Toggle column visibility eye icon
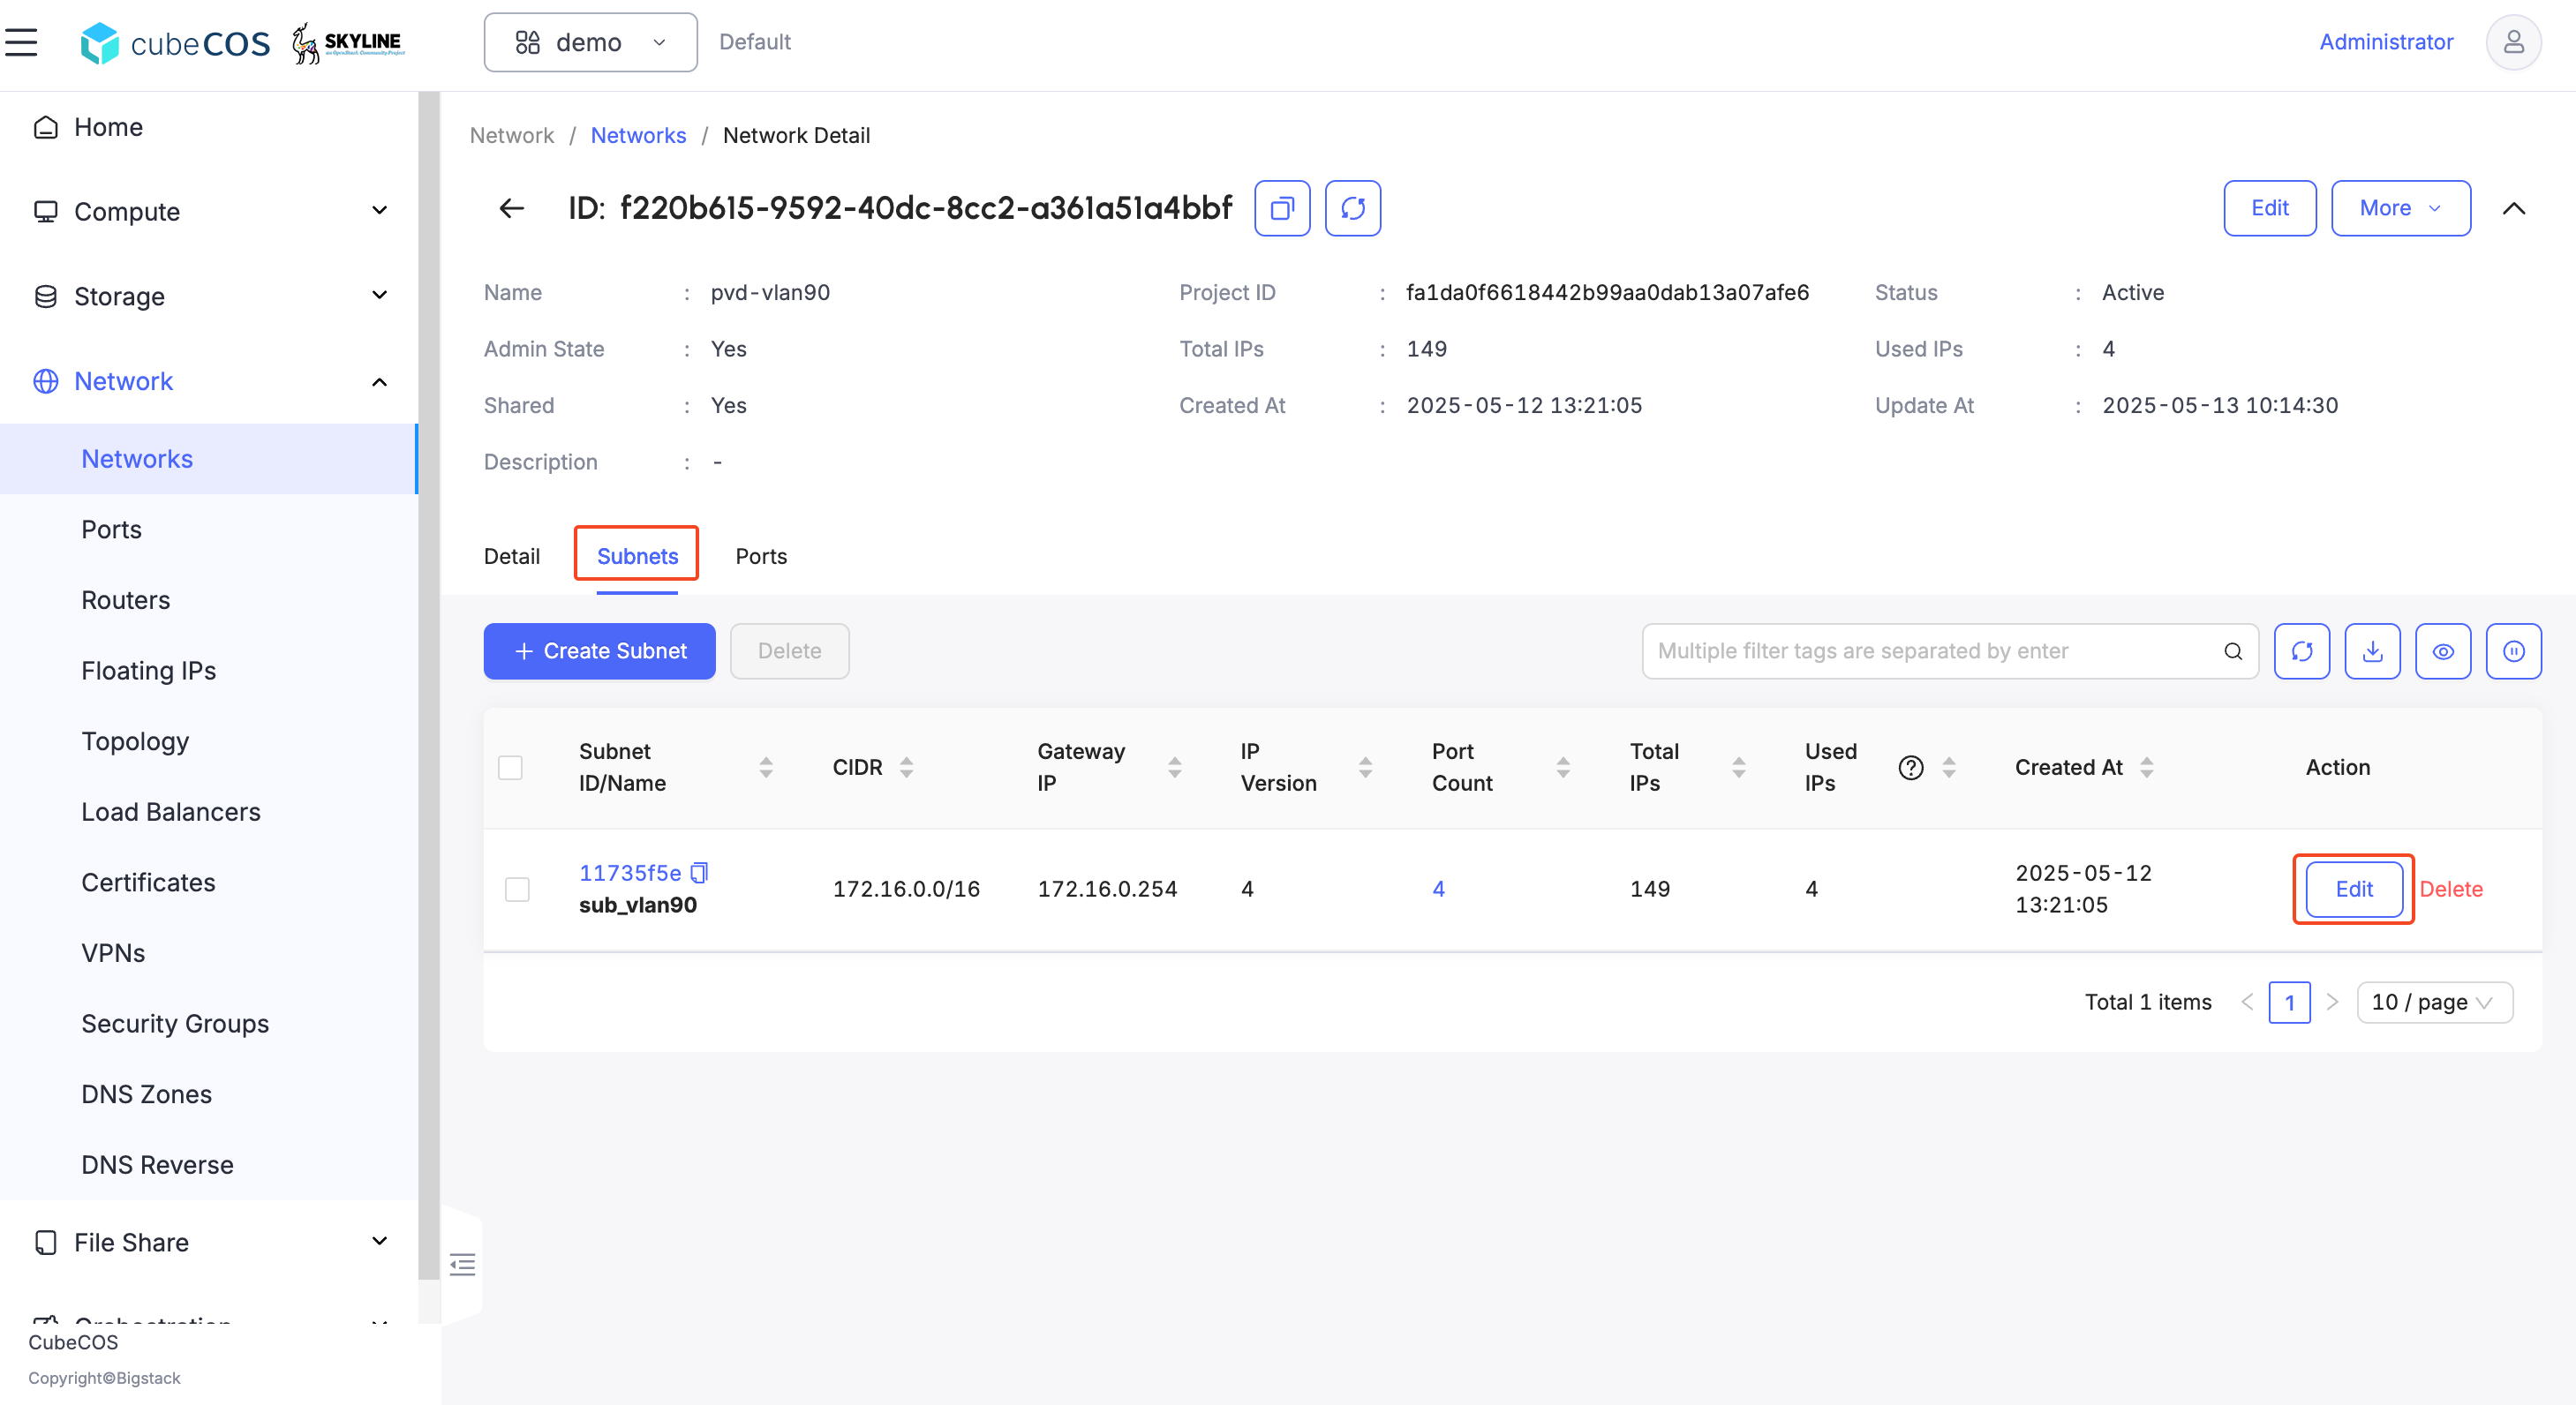The image size is (2576, 1405). click(2443, 651)
